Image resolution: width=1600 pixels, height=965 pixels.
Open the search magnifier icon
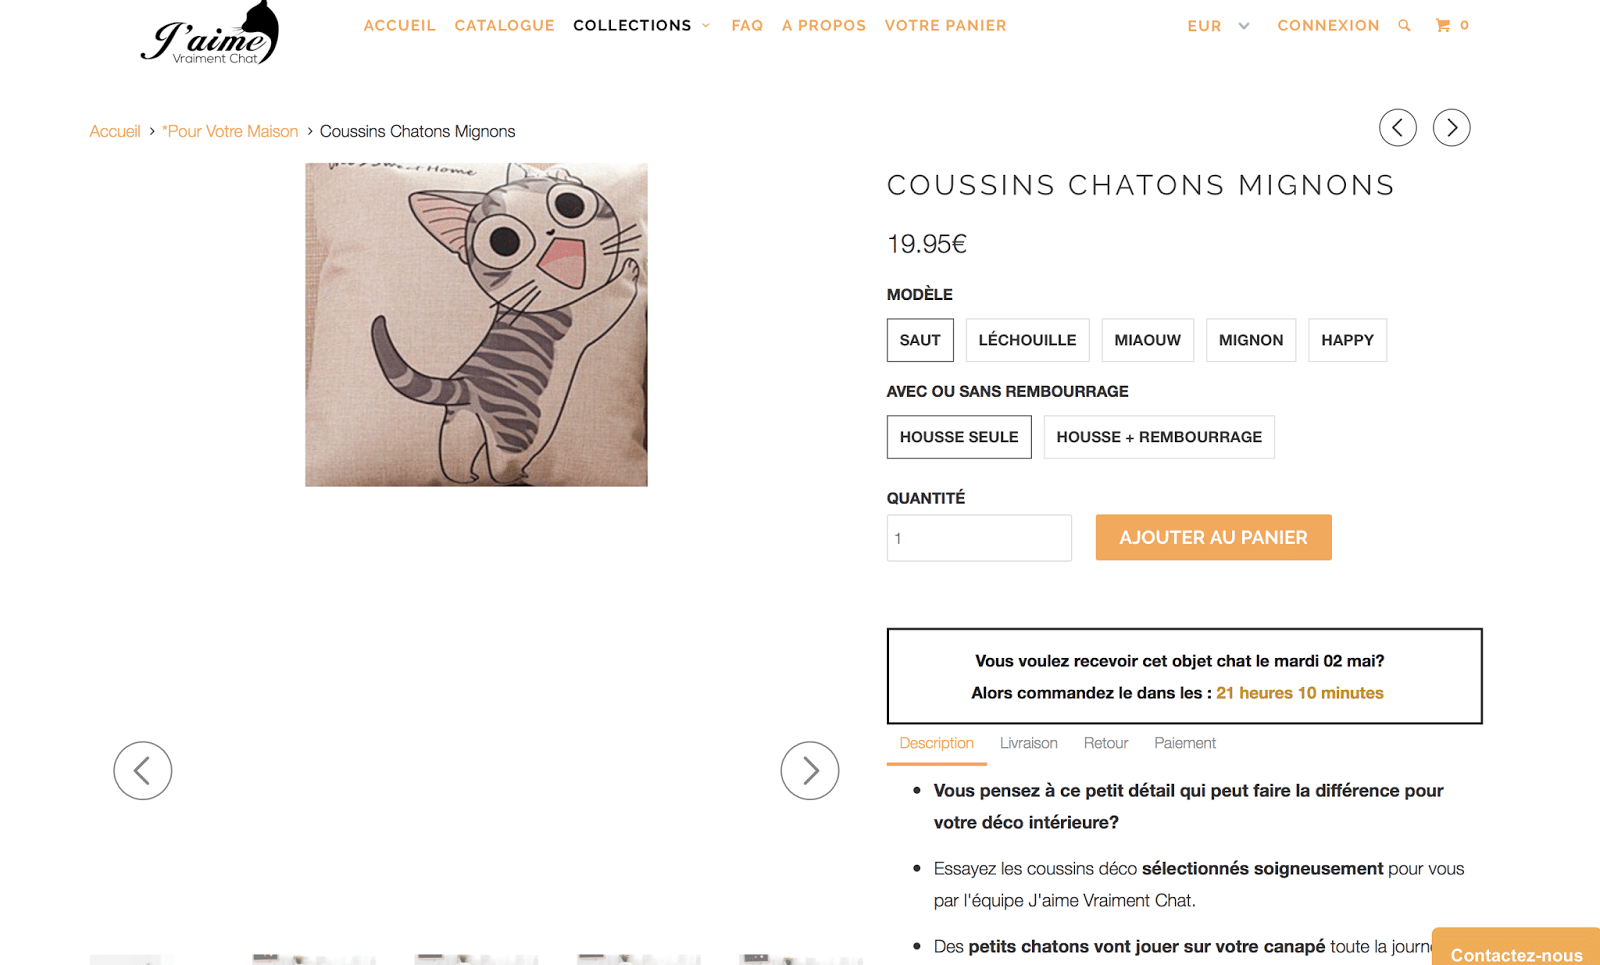[1404, 26]
